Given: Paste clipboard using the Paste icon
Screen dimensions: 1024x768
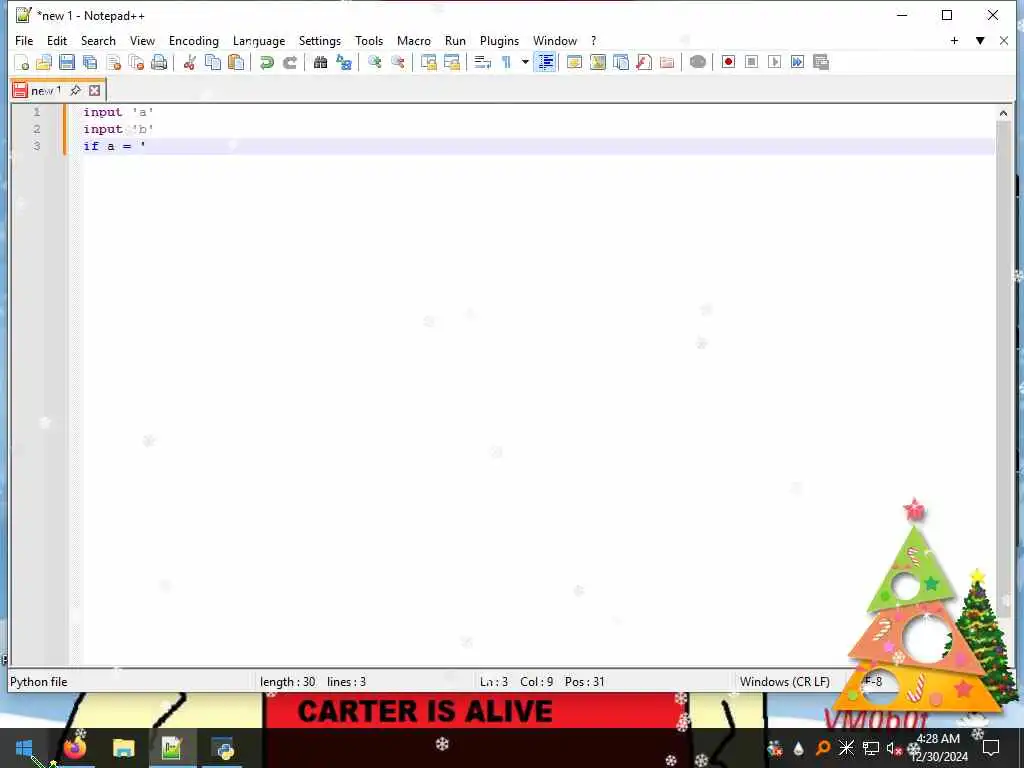Looking at the screenshot, I should click(236, 62).
